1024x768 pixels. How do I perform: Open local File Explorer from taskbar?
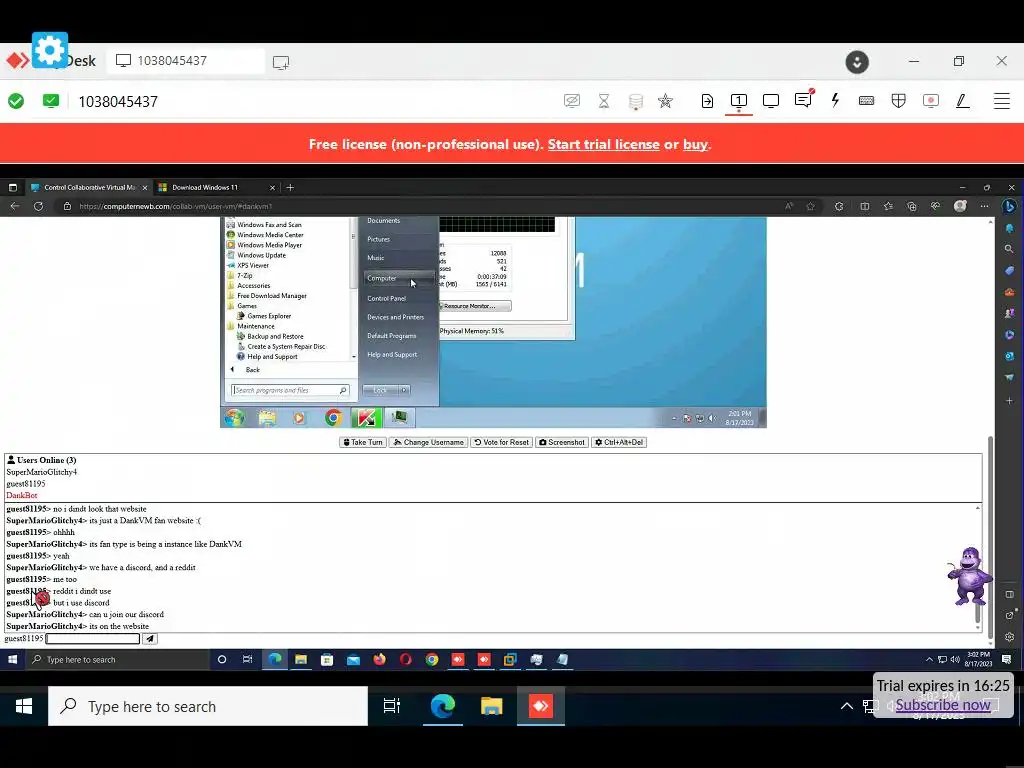492,706
